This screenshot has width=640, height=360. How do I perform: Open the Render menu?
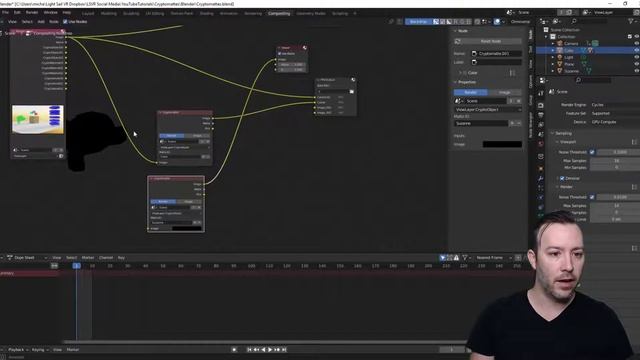pos(32,13)
